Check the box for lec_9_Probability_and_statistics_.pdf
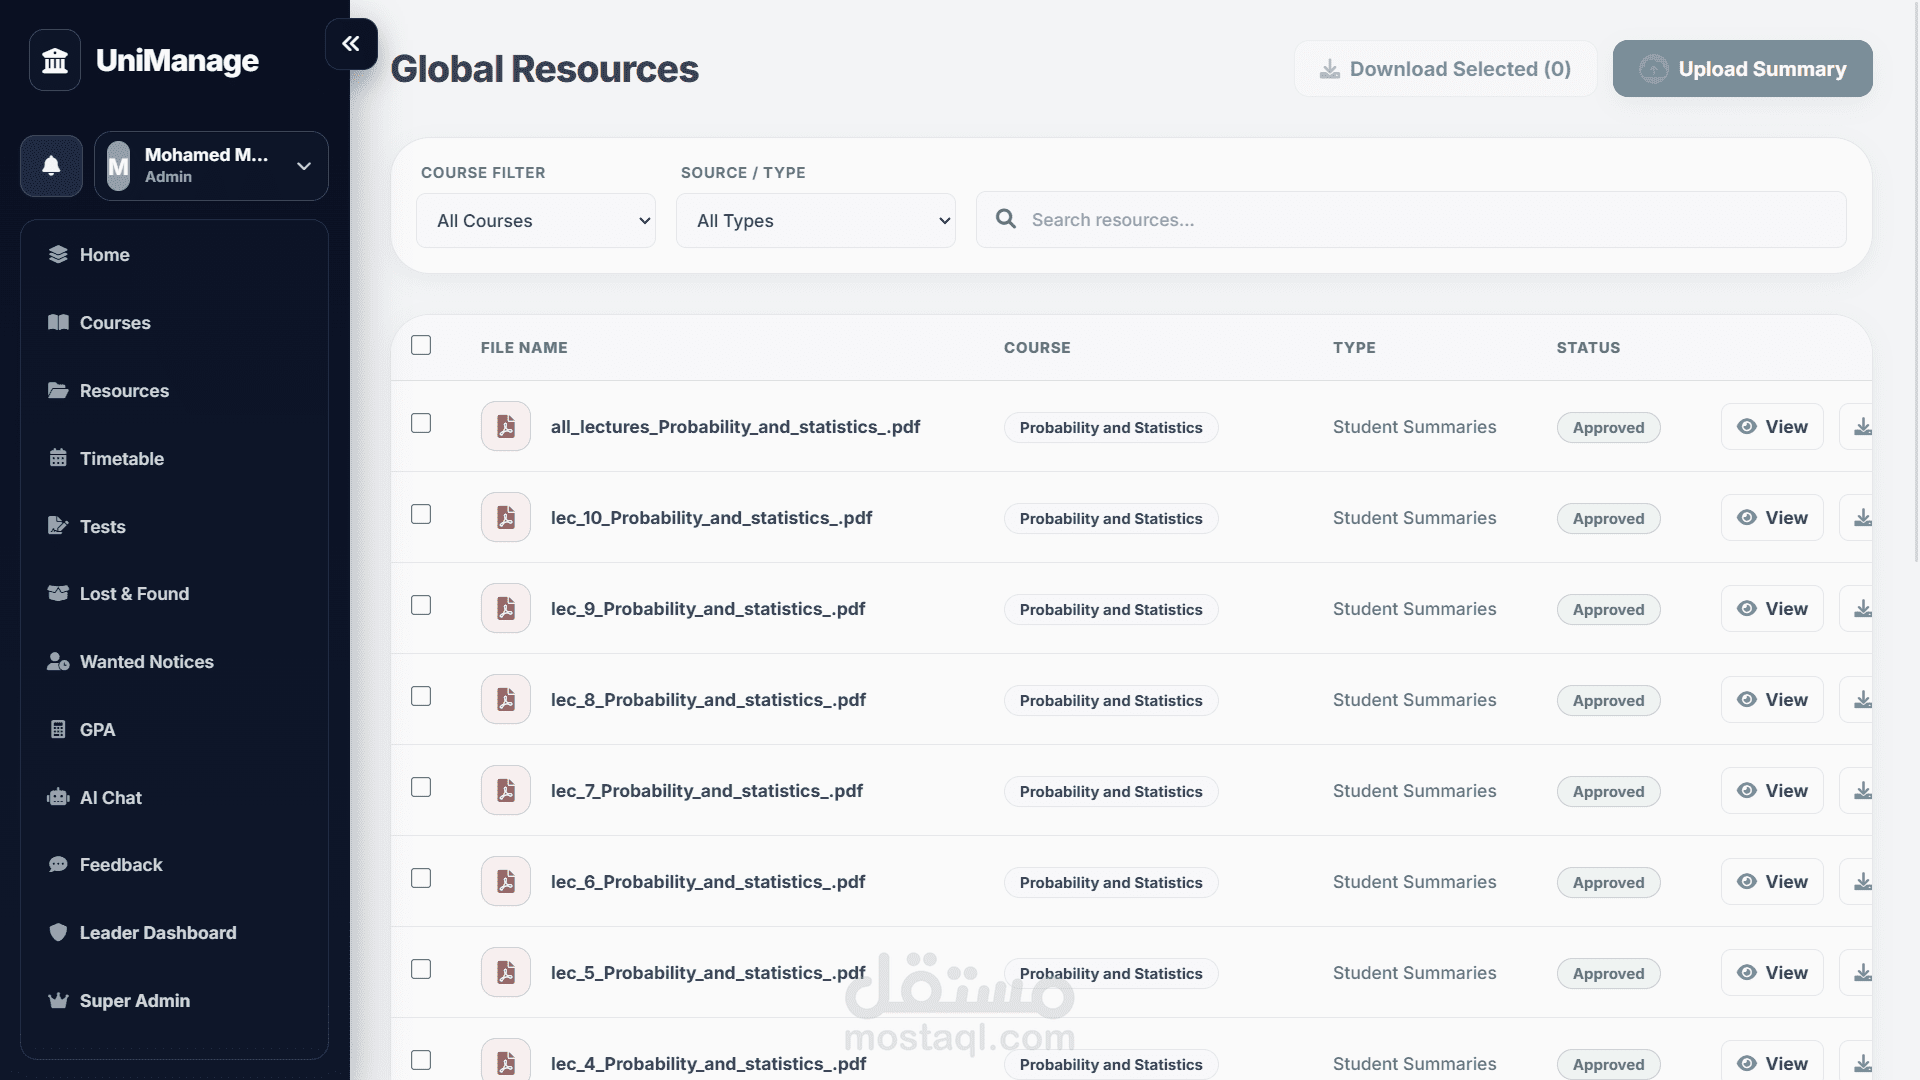This screenshot has width=1920, height=1080. (x=421, y=605)
